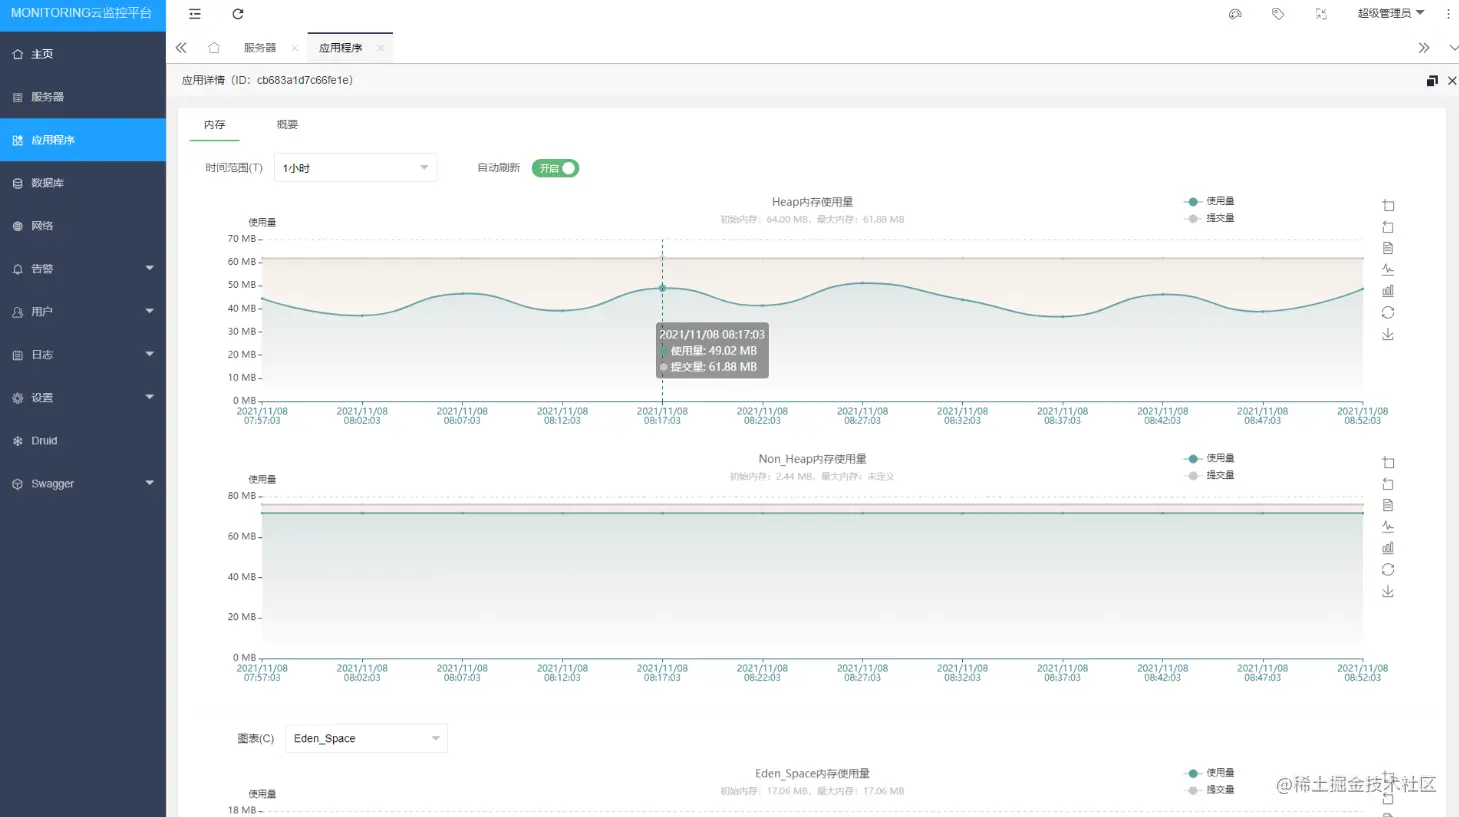The height and width of the screenshot is (817, 1459).
Task: Toggle the 使用量 legend on the Non_Heap chart
Action: click(x=1209, y=458)
